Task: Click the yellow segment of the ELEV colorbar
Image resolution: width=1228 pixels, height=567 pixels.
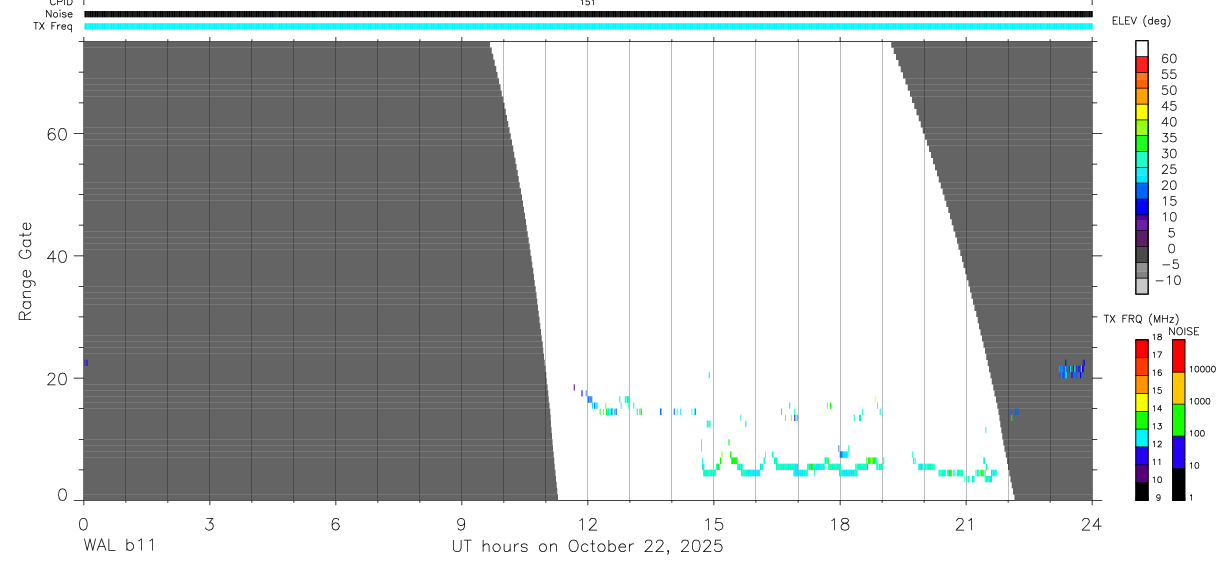Action: click(x=1142, y=112)
